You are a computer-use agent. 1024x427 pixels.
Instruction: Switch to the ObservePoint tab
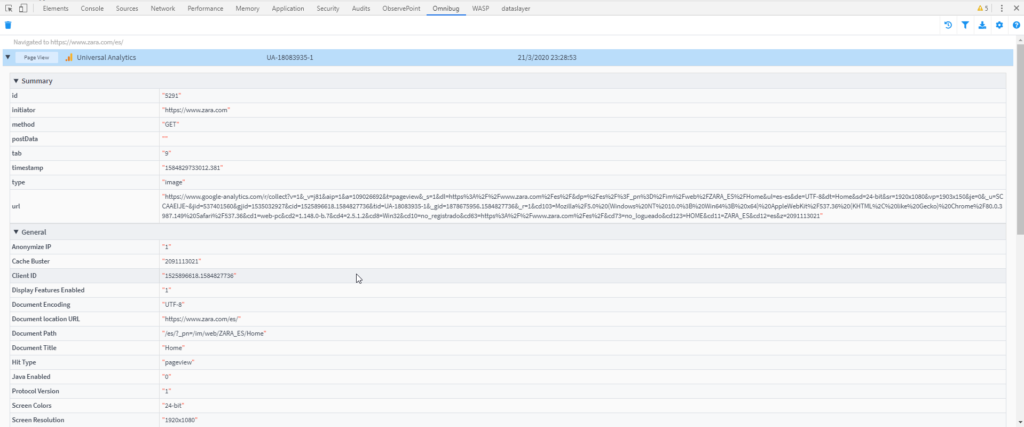click(x=401, y=8)
